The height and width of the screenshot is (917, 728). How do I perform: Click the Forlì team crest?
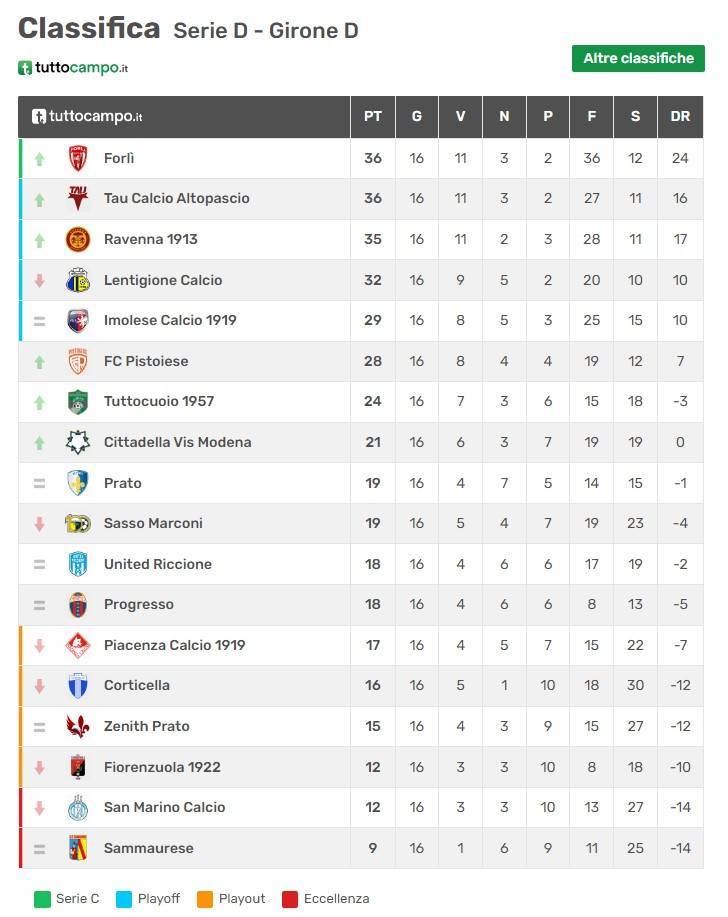click(x=78, y=158)
